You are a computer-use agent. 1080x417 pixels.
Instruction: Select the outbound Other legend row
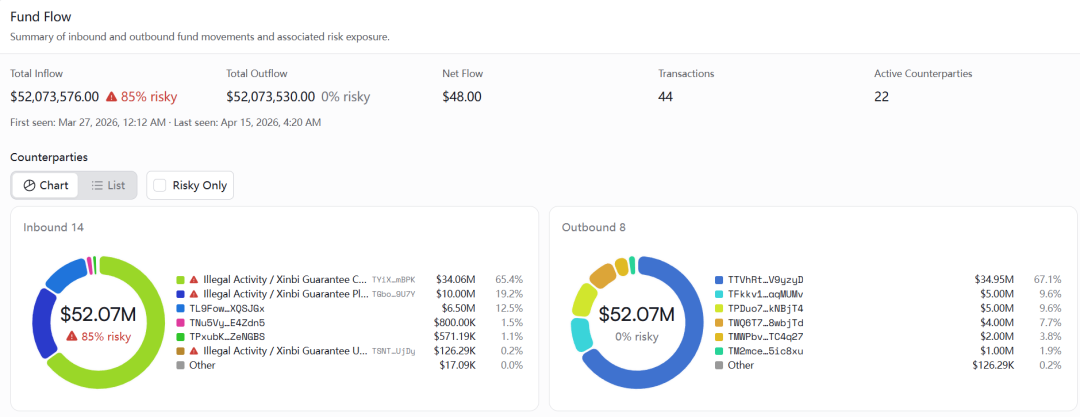click(741, 365)
